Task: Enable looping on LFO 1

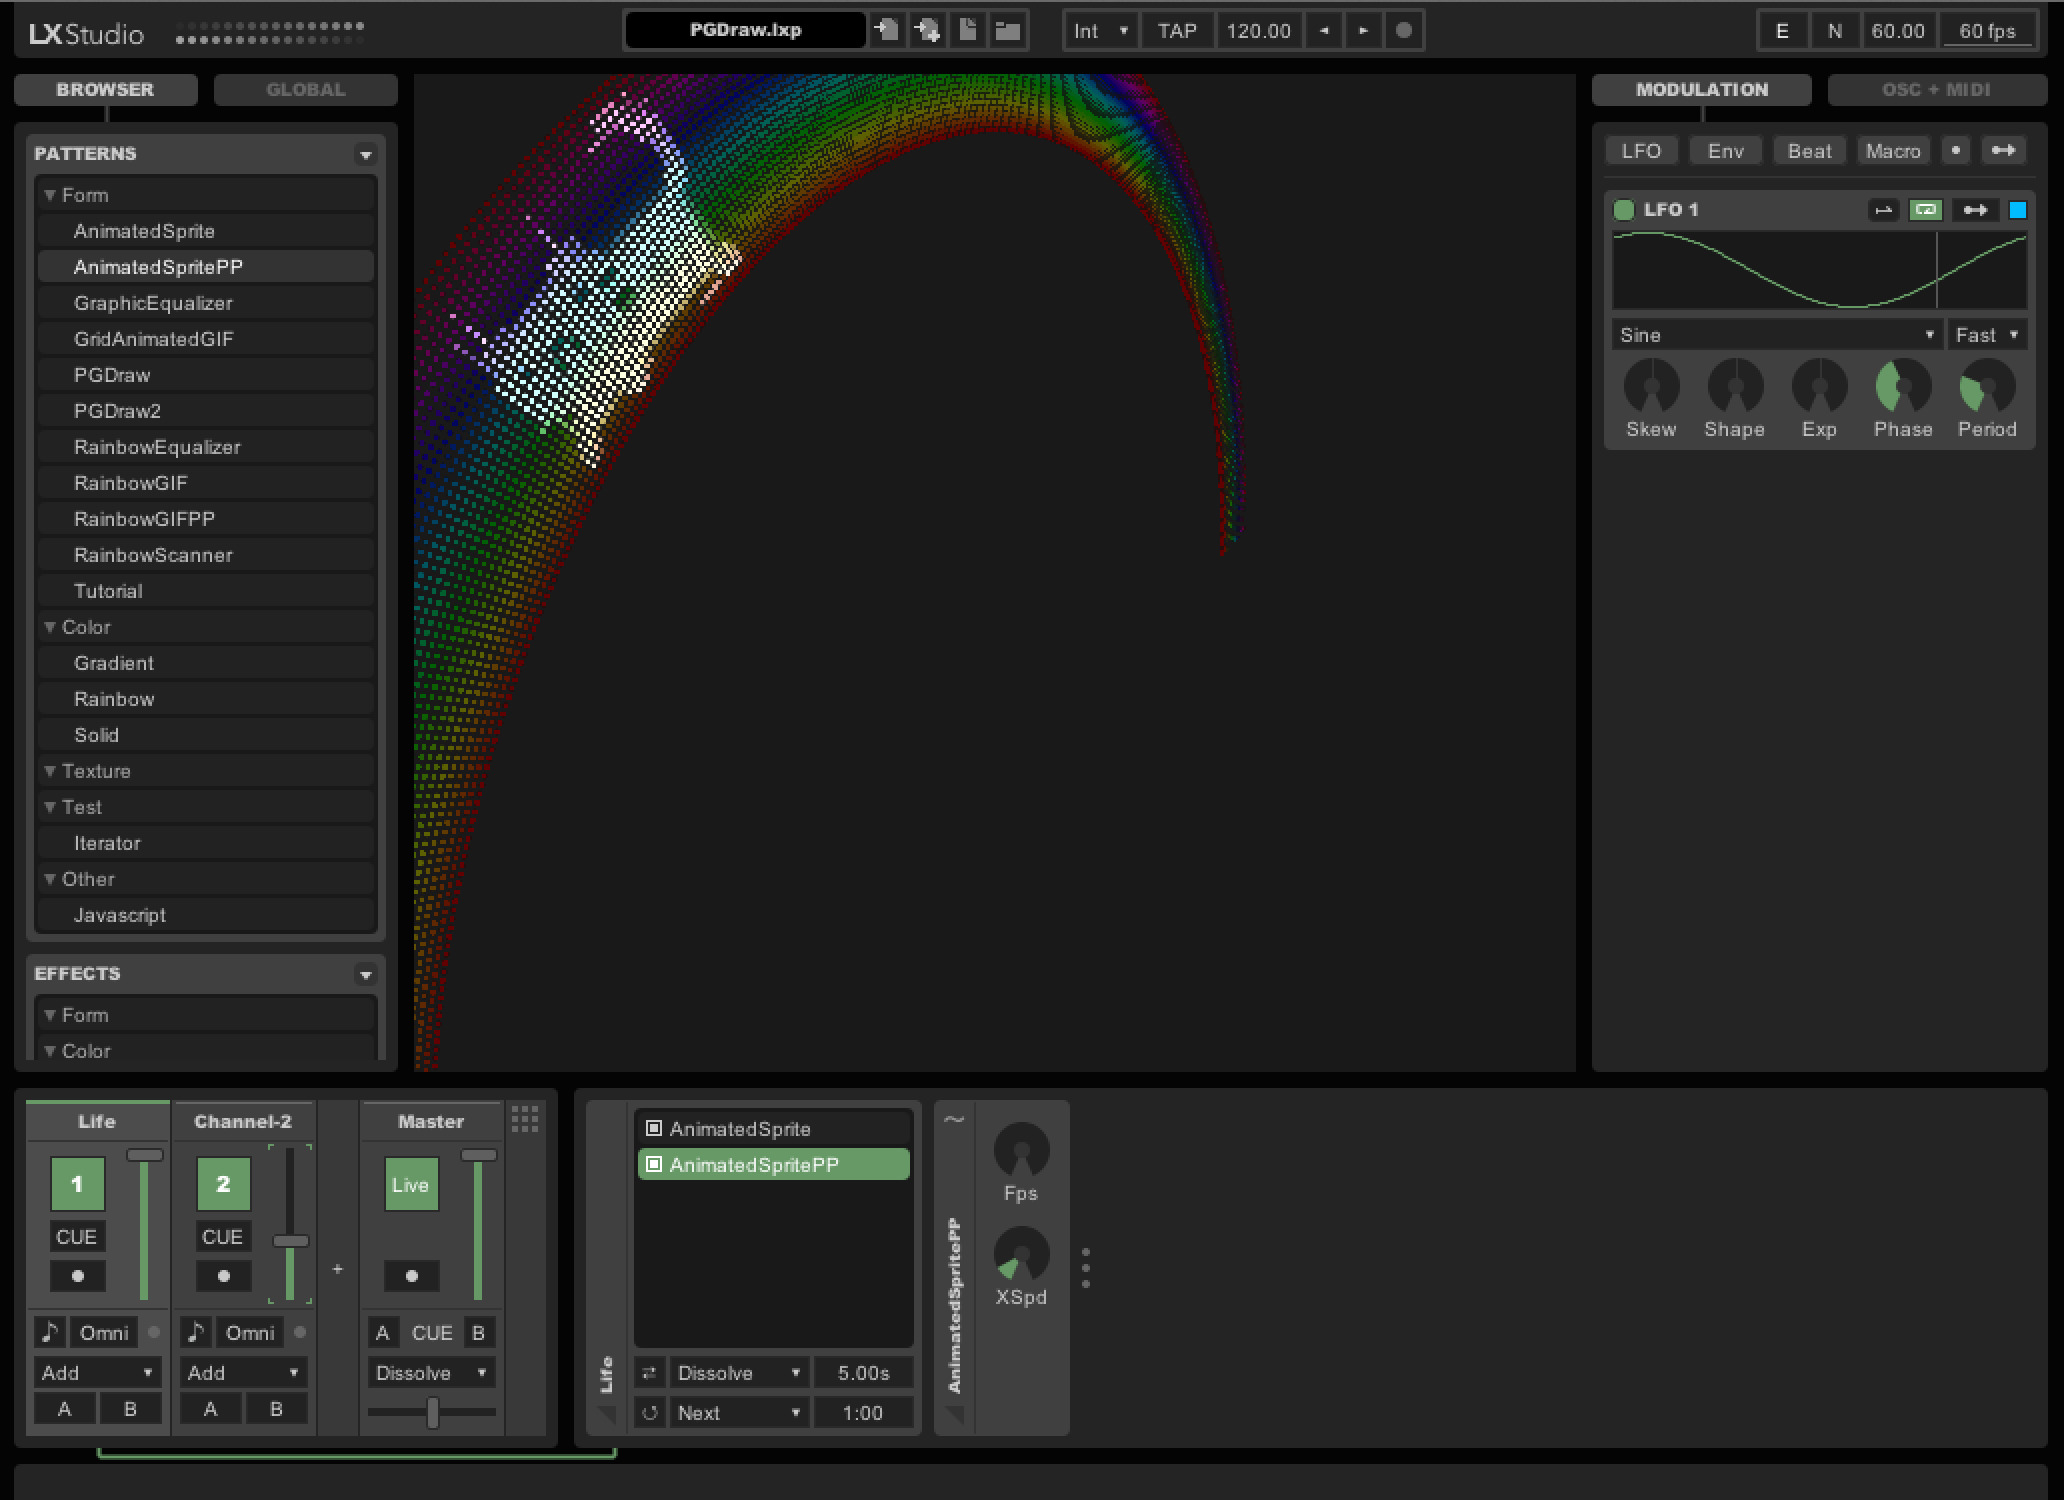Action: [1925, 210]
